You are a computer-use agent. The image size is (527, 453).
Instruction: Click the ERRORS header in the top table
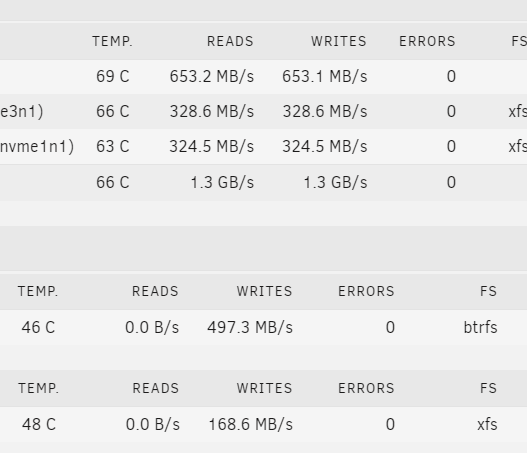point(427,41)
